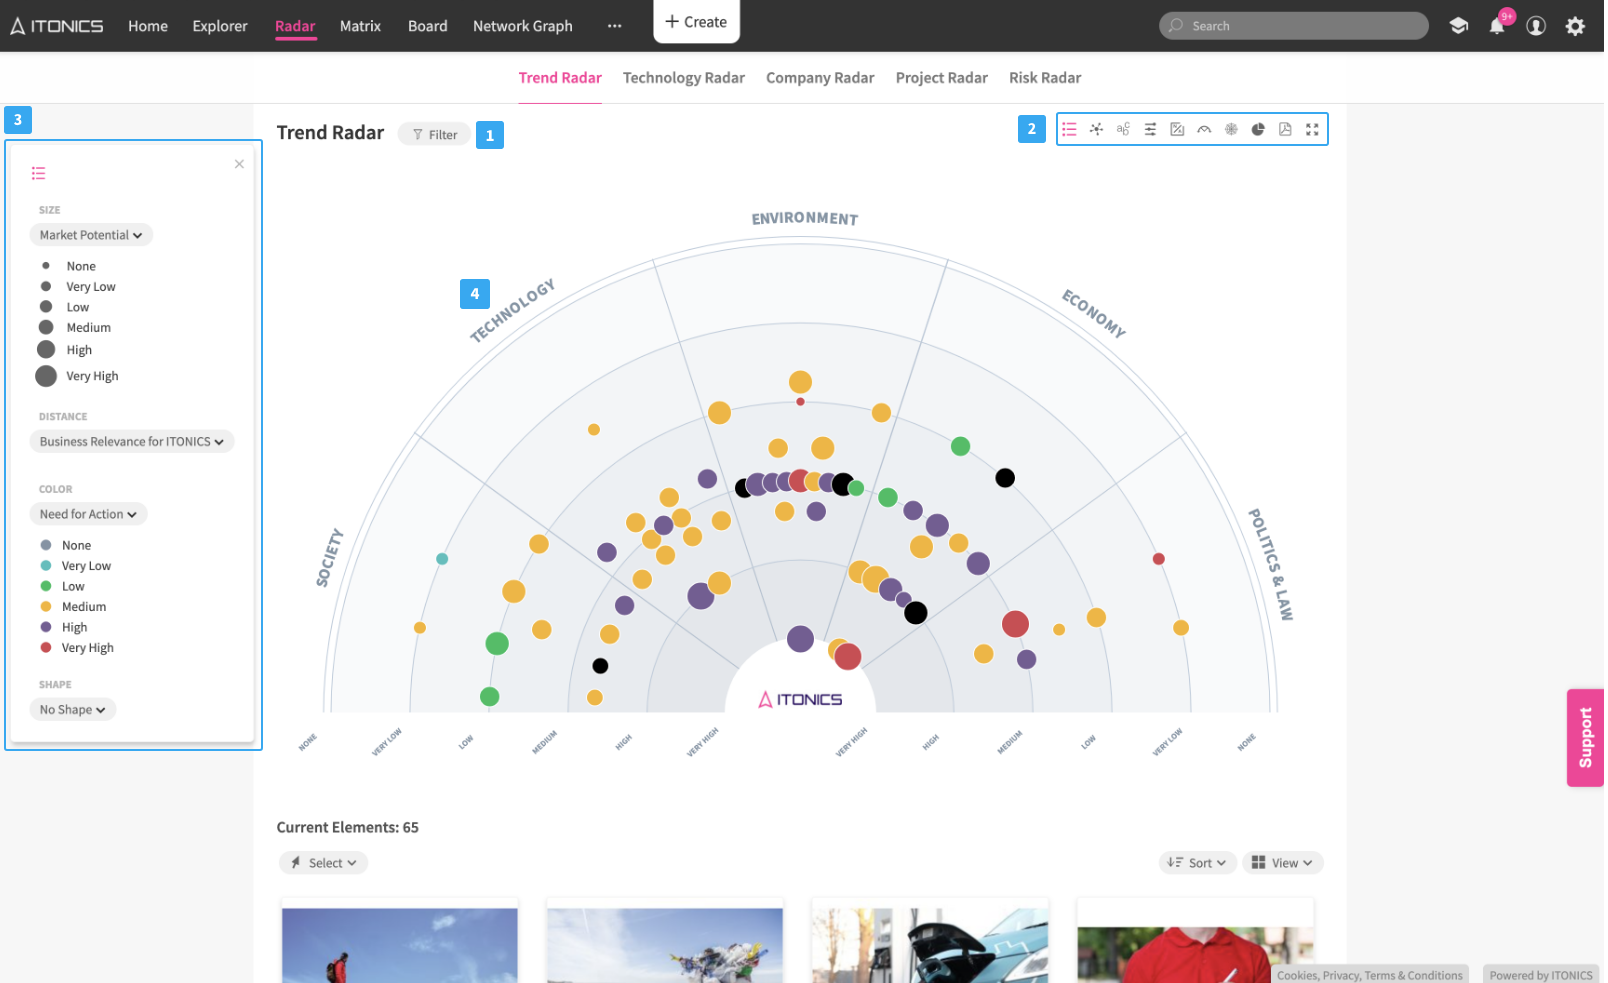Screen dimensions: 1608x983
Task: Open the settings gear icon
Action: [1576, 26]
